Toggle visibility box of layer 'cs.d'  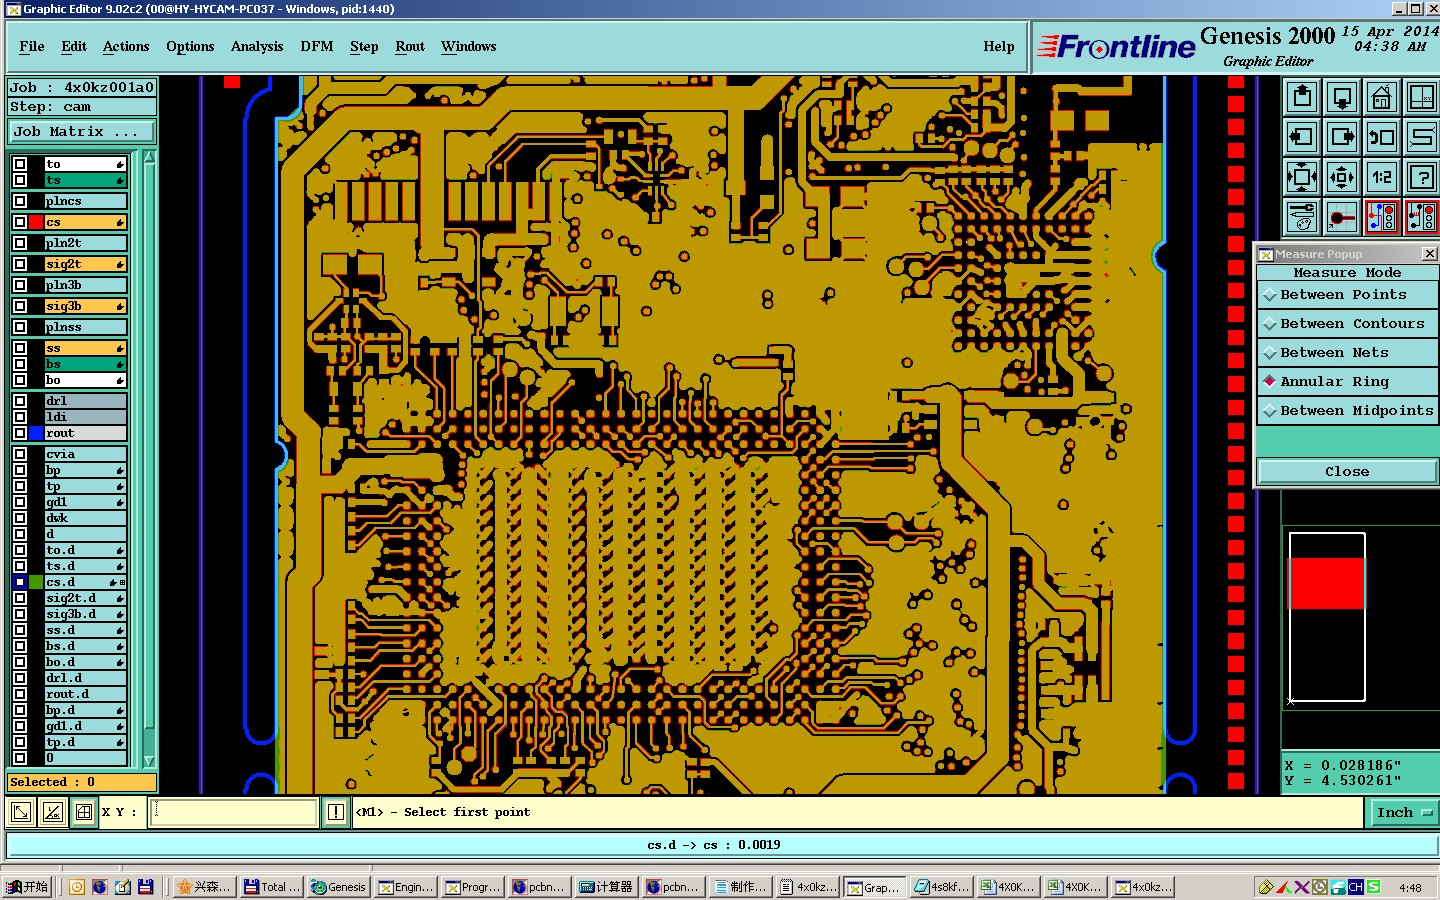(20, 582)
